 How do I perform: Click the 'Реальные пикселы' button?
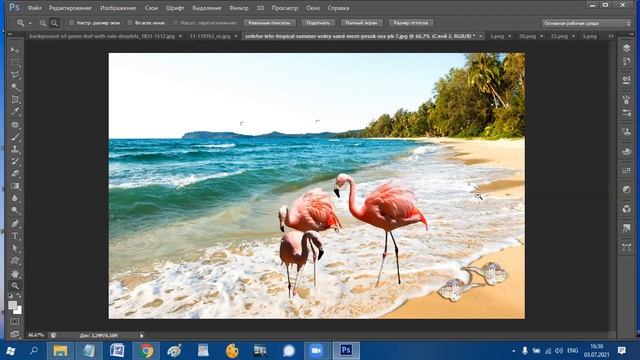coord(269,23)
